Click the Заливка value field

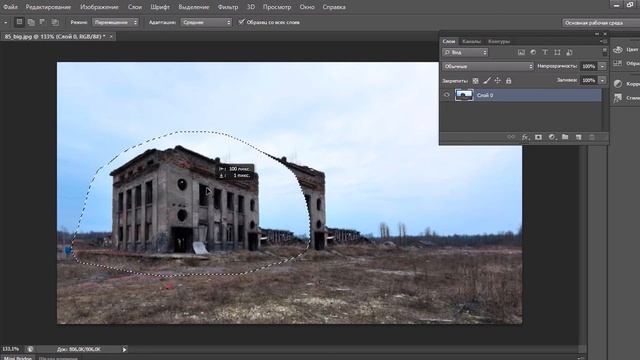click(589, 80)
